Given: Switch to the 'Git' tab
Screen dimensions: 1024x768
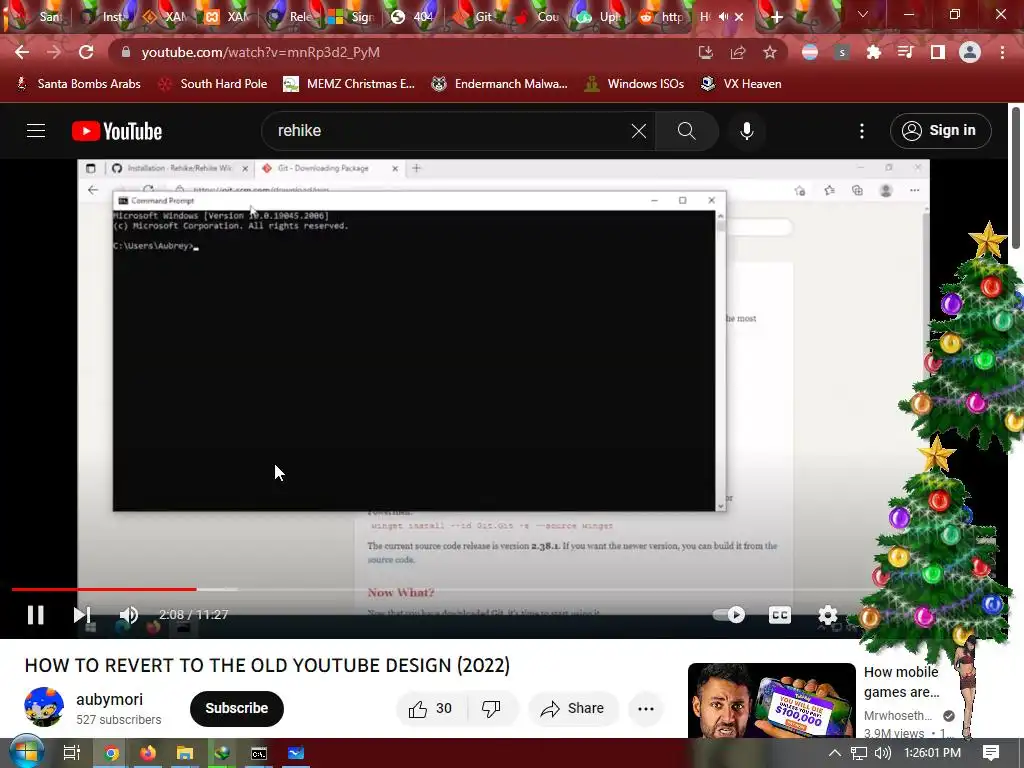Looking at the screenshot, I should [477, 17].
